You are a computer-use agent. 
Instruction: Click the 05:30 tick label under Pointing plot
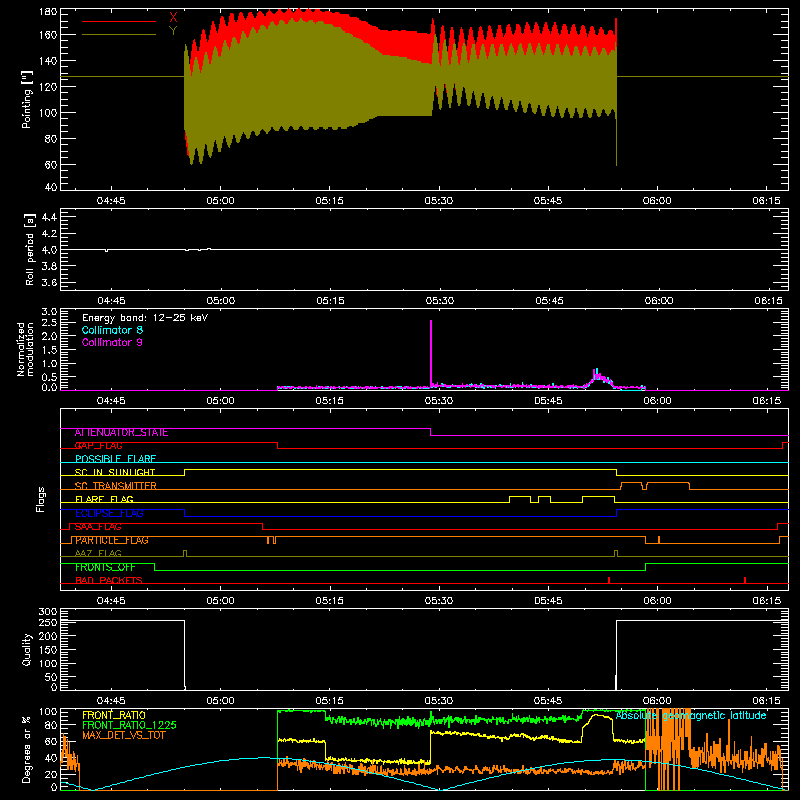439,201
